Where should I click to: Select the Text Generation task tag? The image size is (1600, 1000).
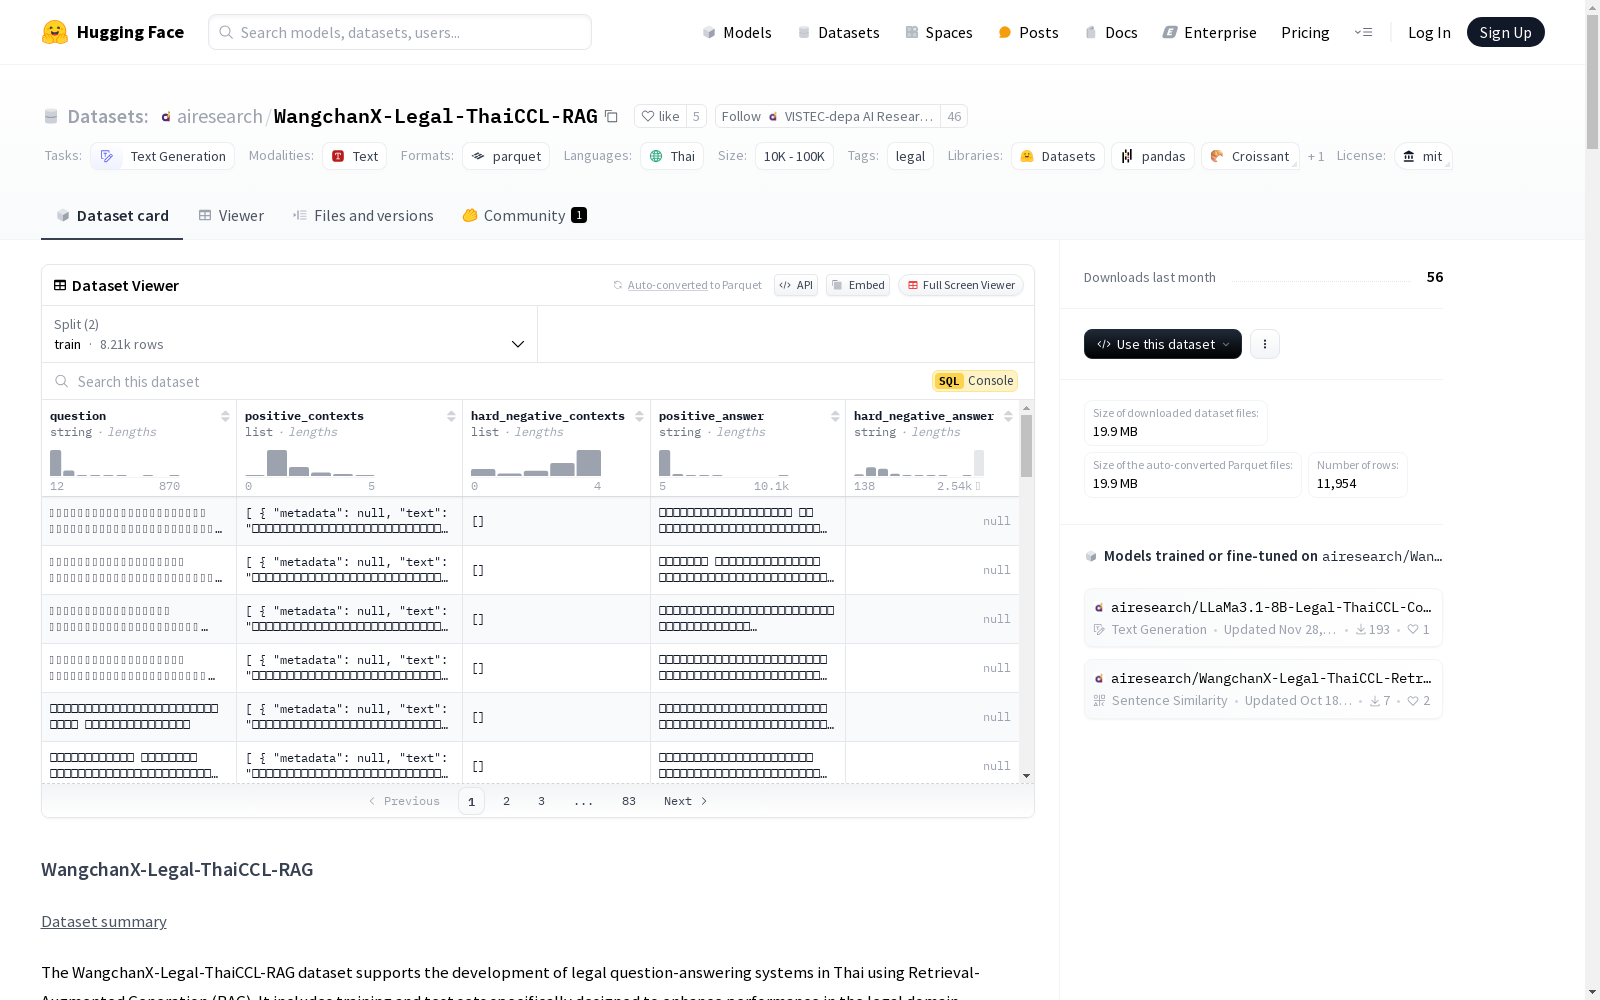coord(162,156)
